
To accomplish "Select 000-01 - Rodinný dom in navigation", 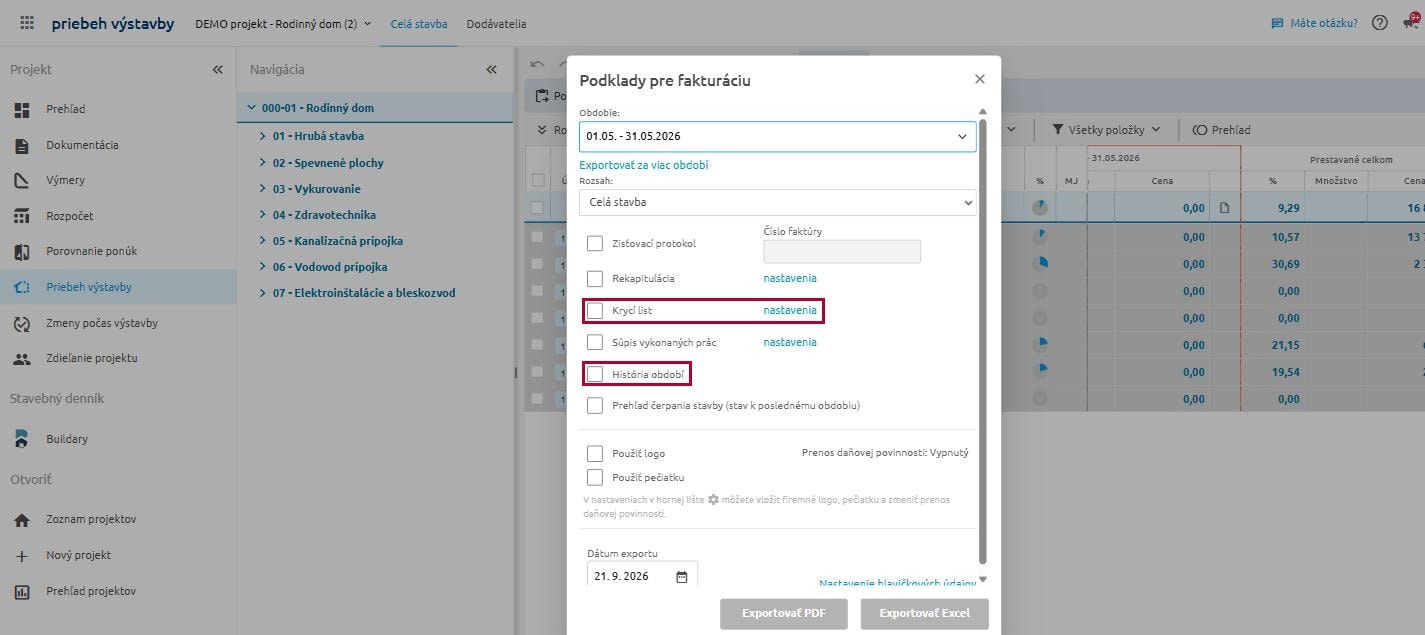I will click(x=375, y=108).
